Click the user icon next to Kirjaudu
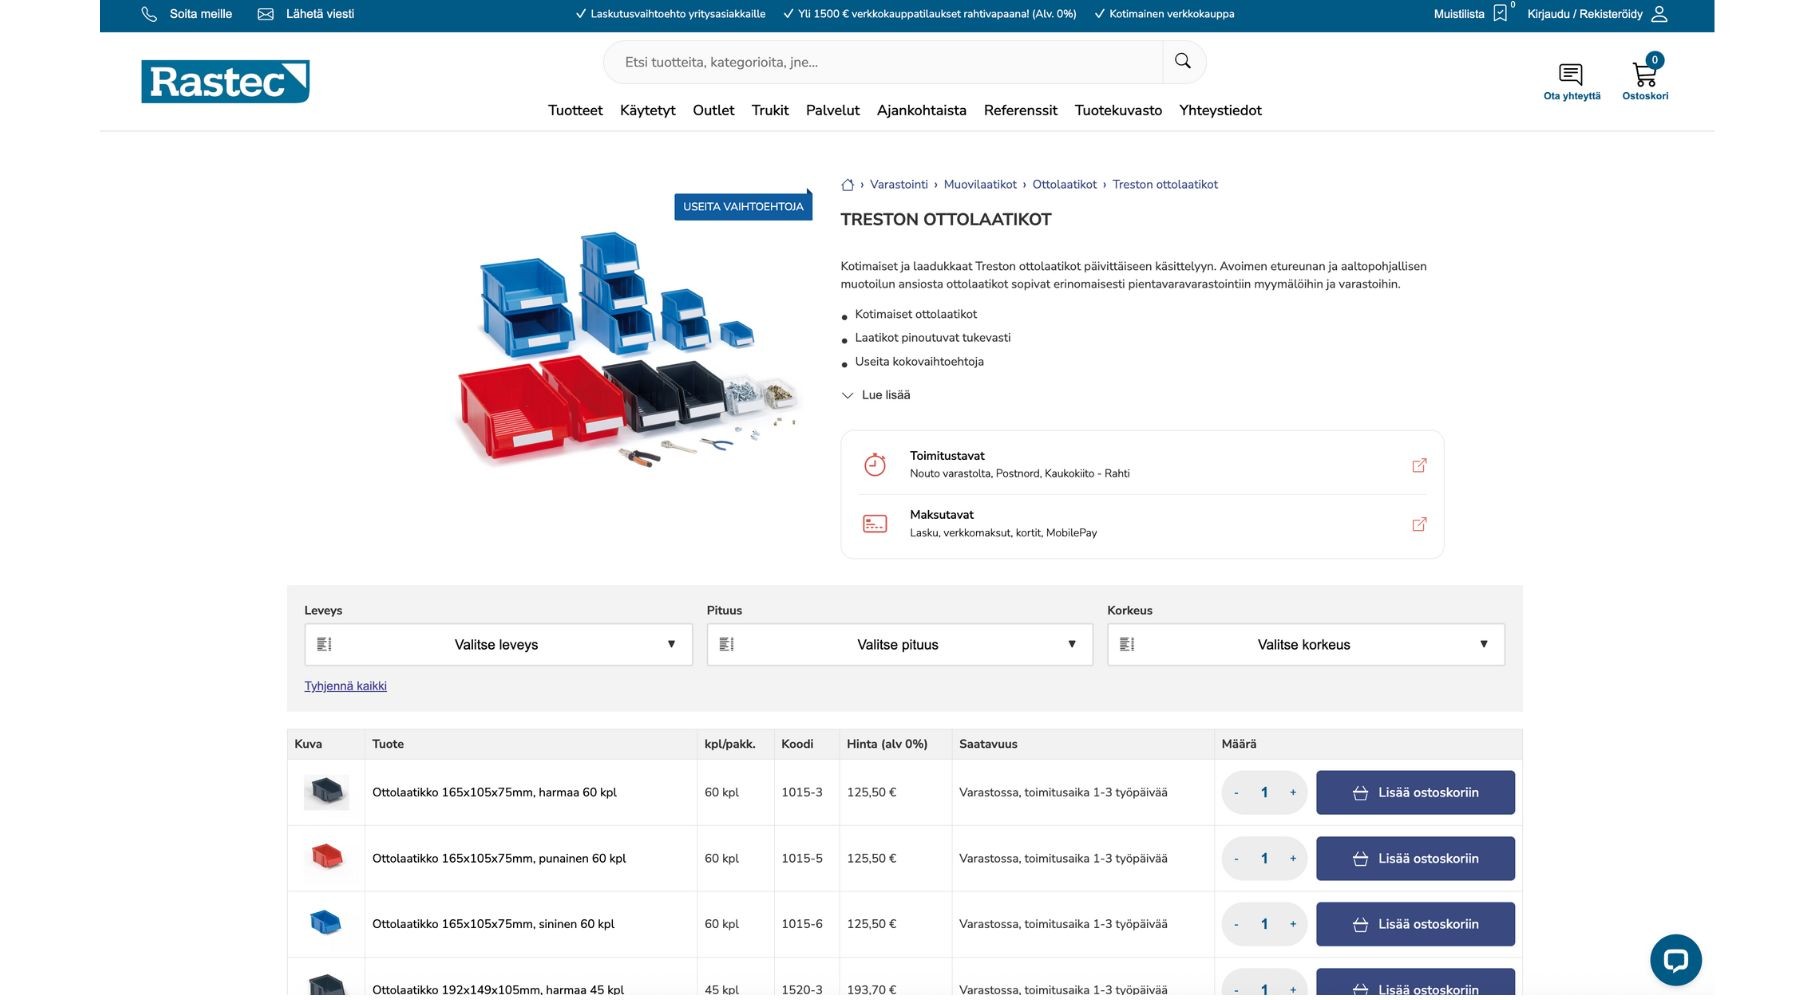 [x=1661, y=14]
